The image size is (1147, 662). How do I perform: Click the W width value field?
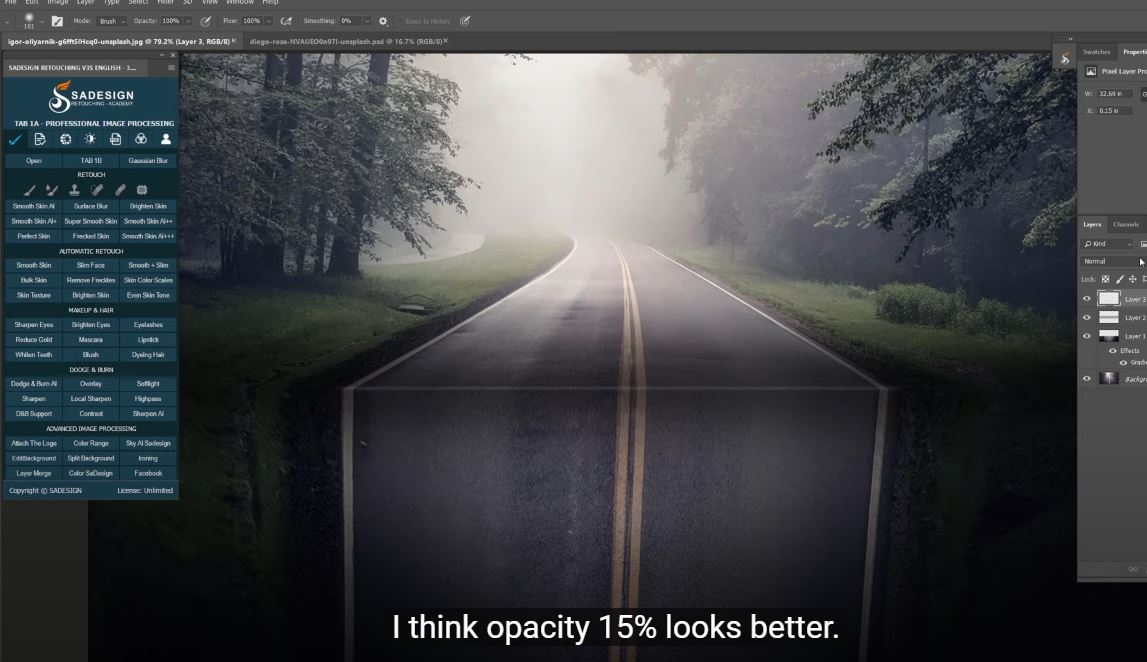[x=1115, y=94]
